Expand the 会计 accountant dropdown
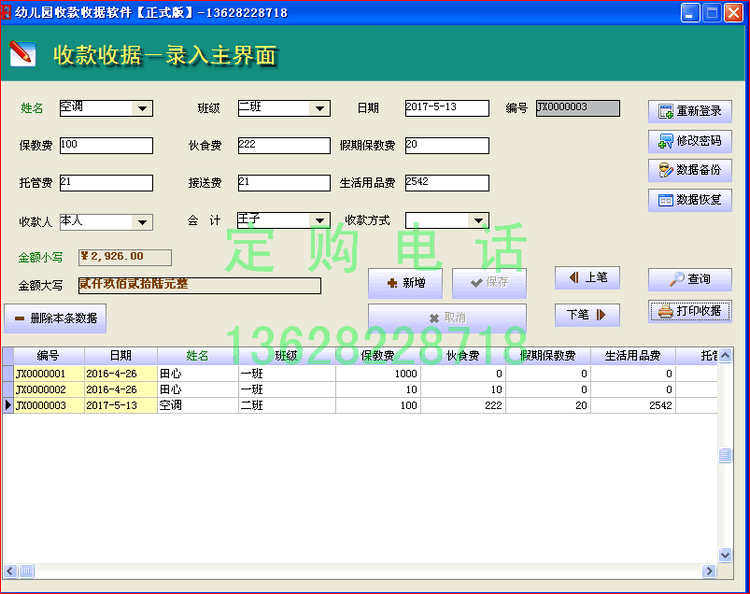This screenshot has height=594, width=750. [320, 220]
